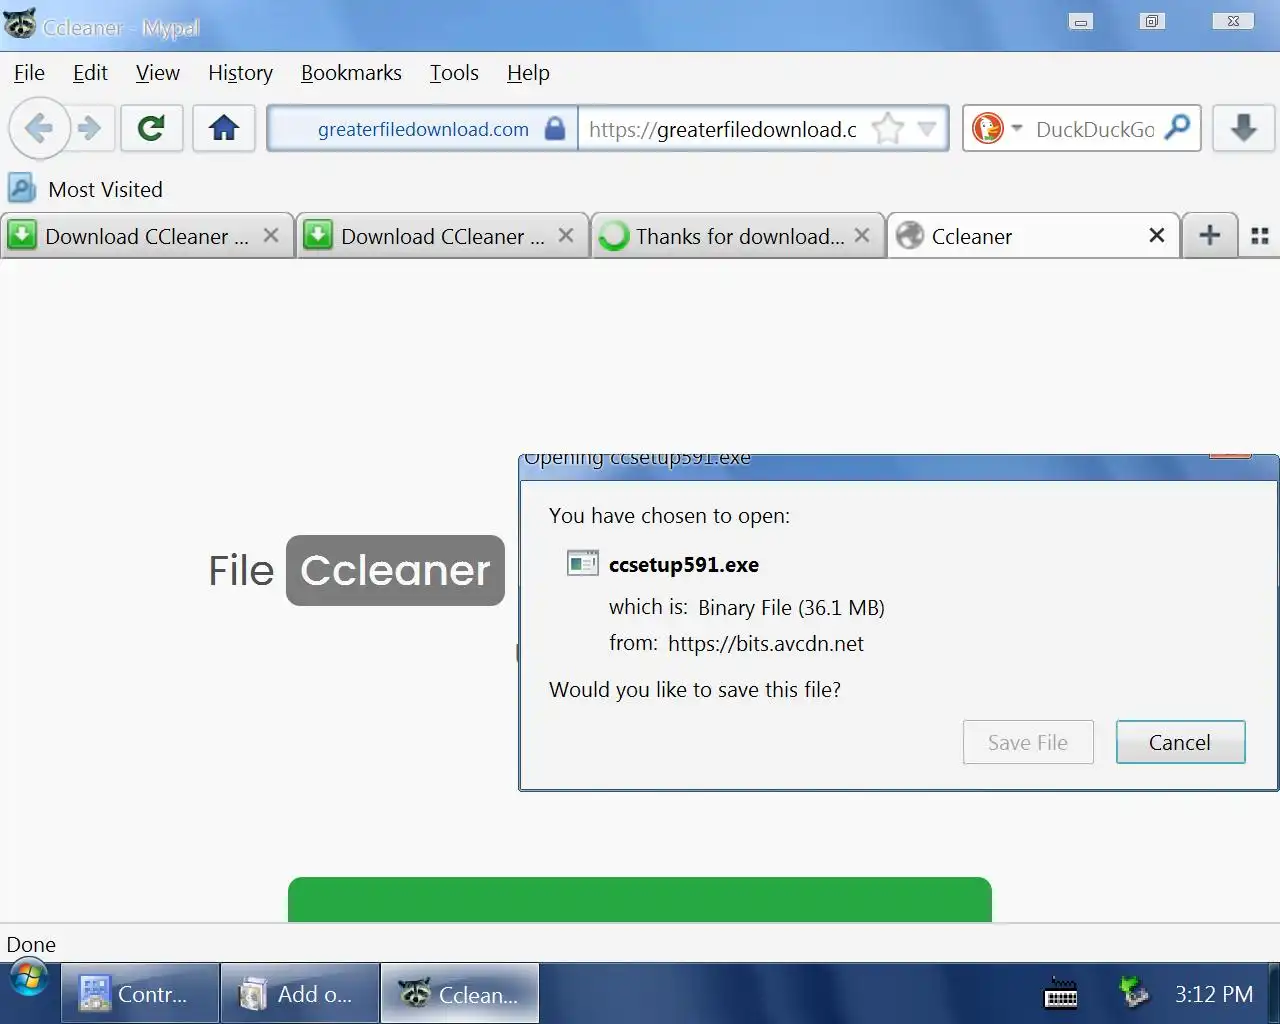Viewport: 1280px width, 1024px height.
Task: Cancel the ccsetup591.exe download dialog
Action: click(x=1180, y=742)
